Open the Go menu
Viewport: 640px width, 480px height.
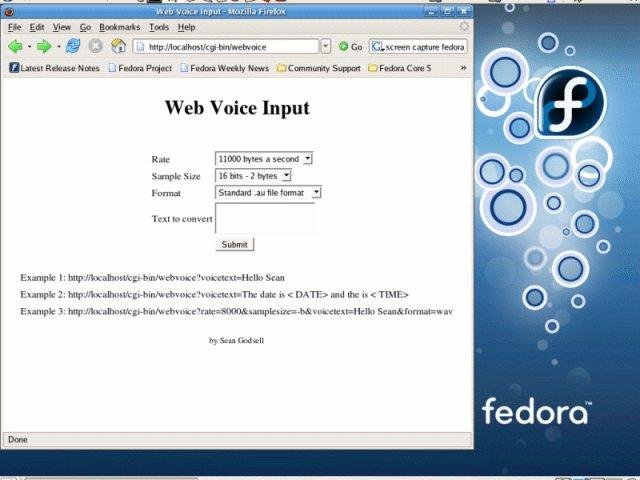pos(85,27)
